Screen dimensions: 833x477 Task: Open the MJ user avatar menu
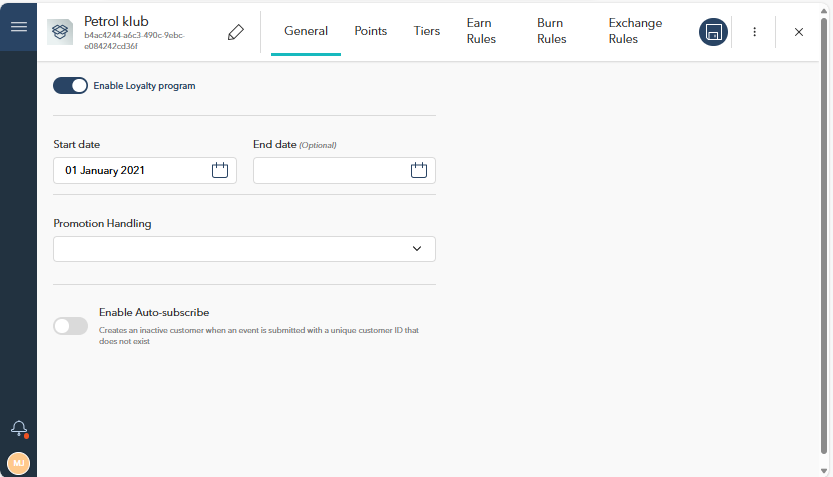pyautogui.click(x=19, y=463)
